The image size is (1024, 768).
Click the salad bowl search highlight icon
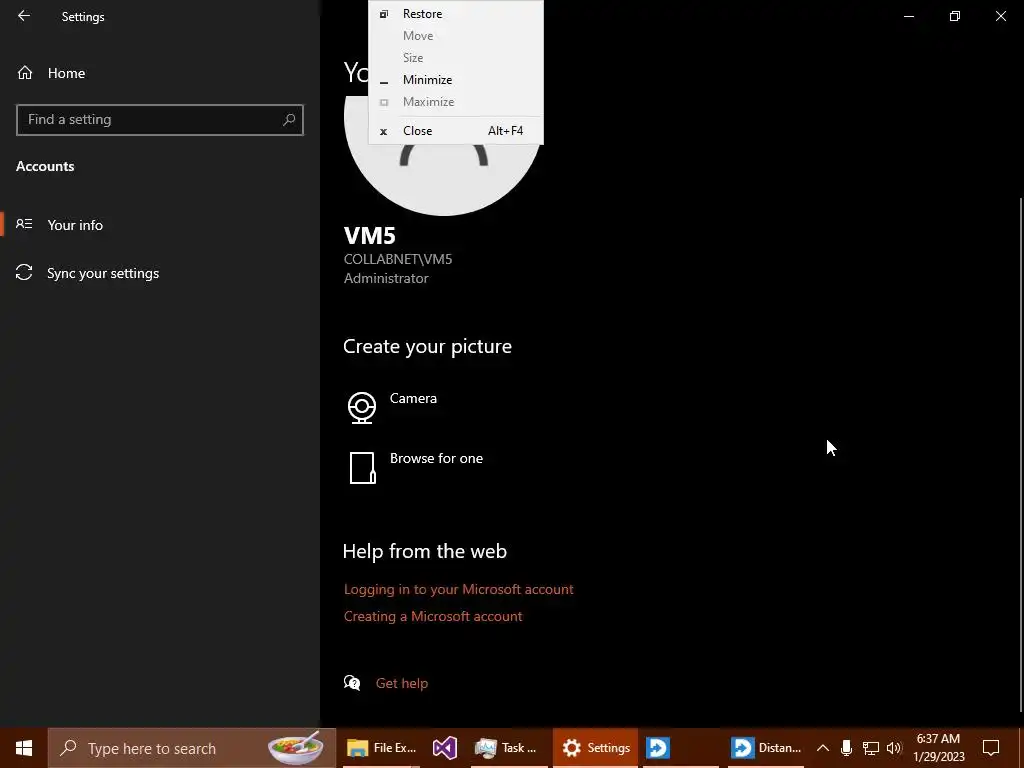coord(296,748)
